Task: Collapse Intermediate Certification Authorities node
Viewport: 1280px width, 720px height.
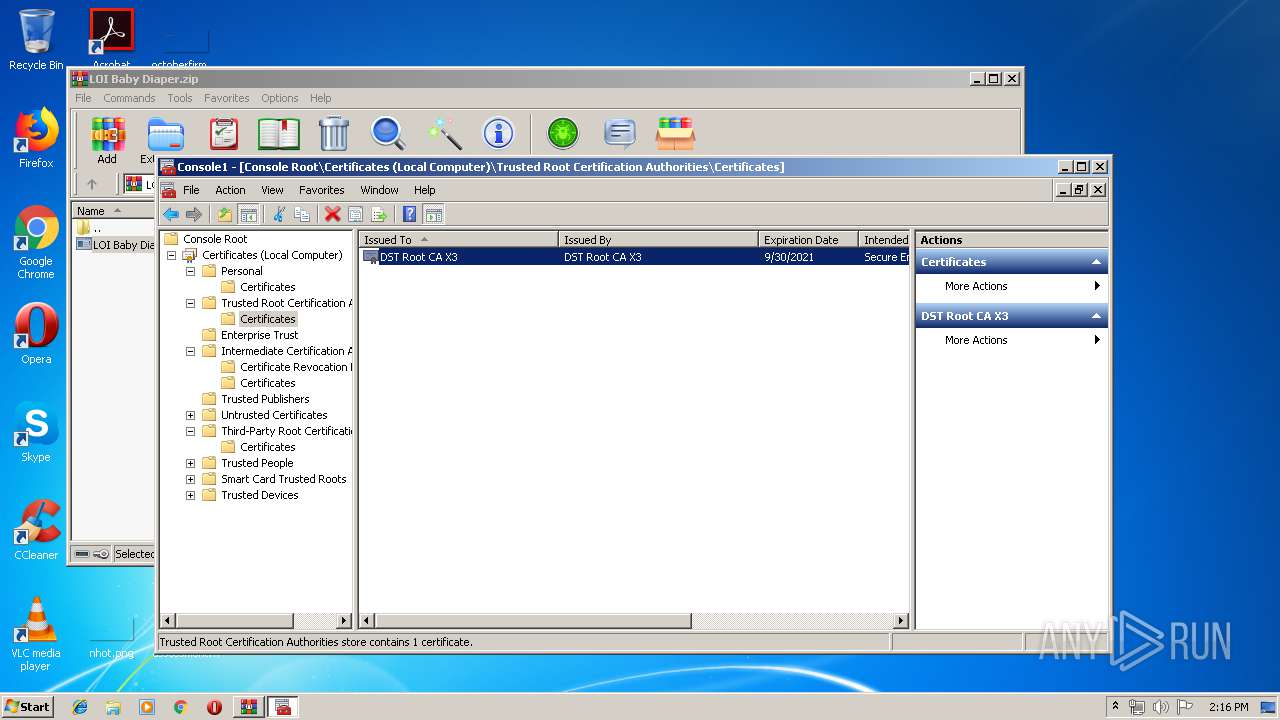Action: click(x=190, y=351)
